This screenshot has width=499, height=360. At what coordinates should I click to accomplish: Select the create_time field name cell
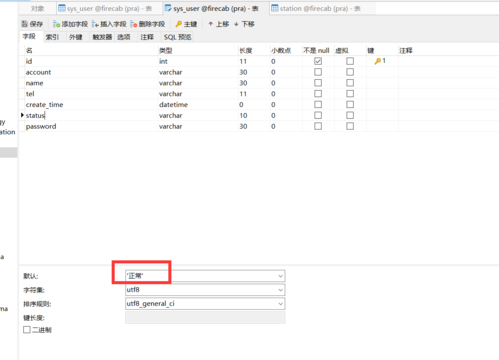92,105
